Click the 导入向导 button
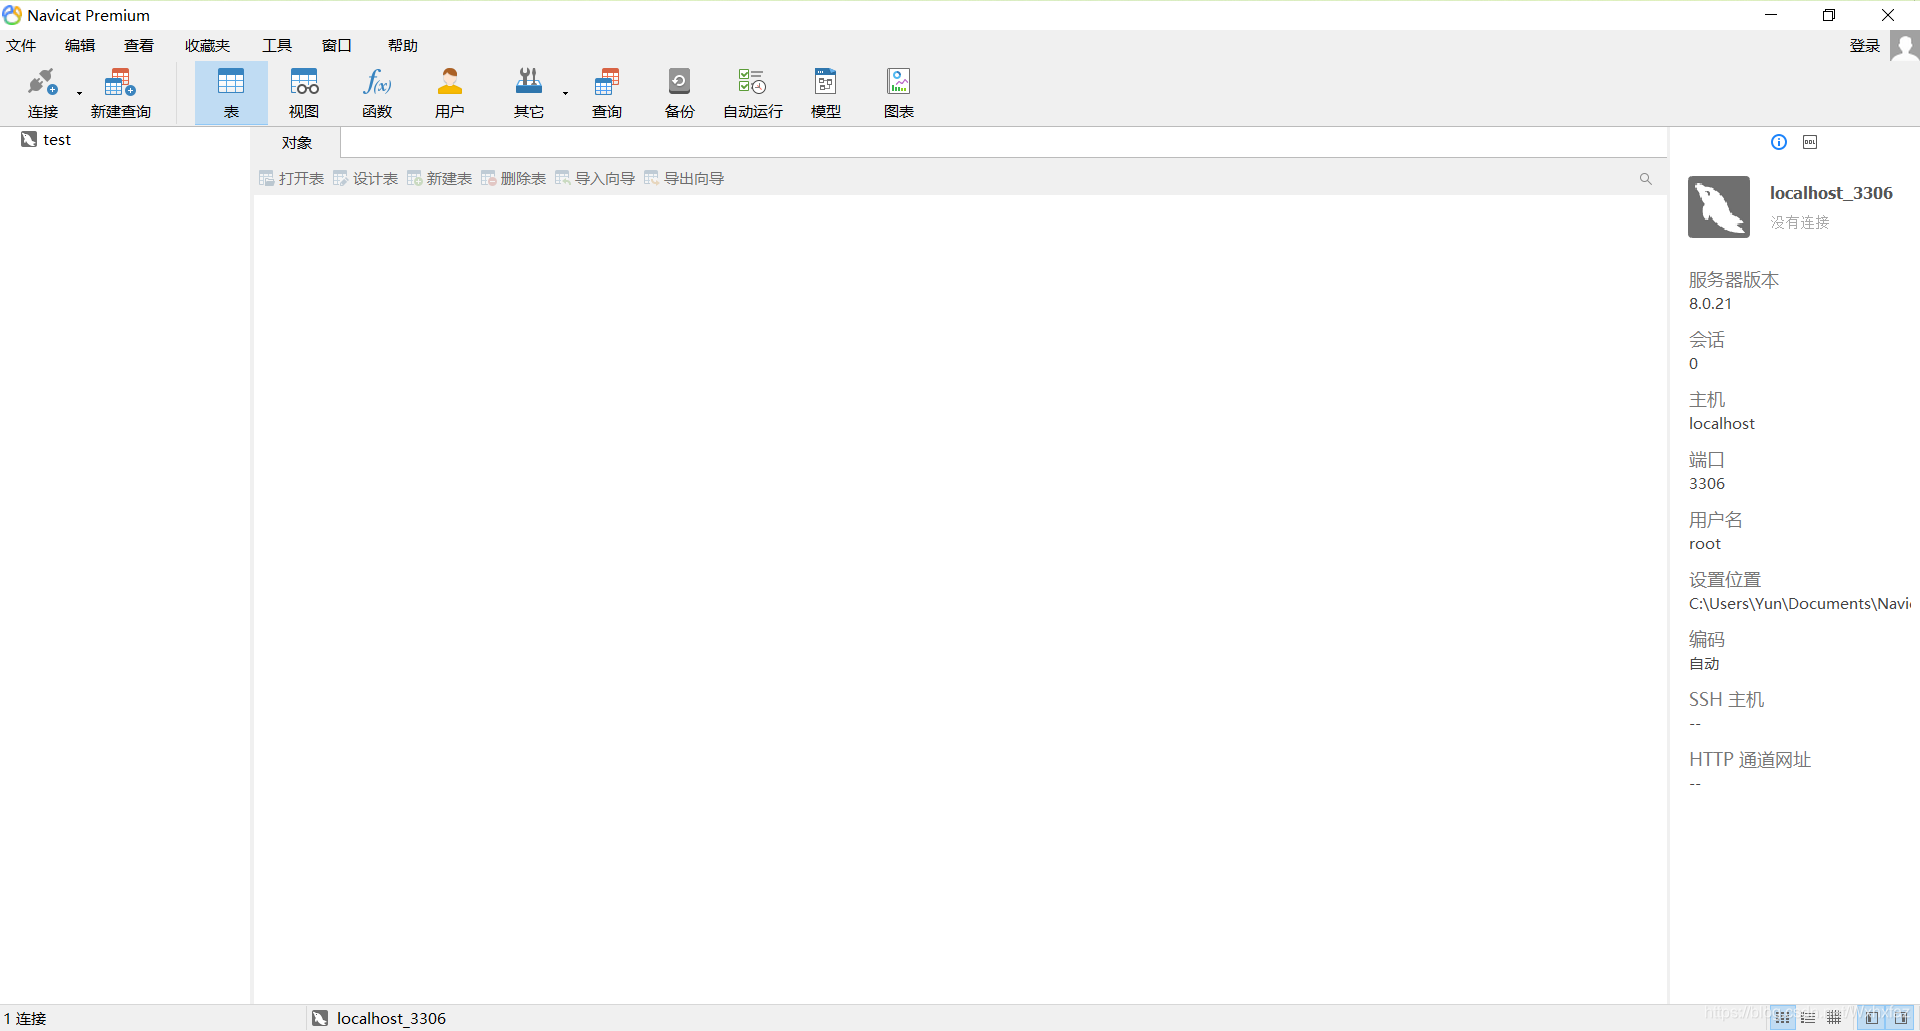Viewport: 1920px width, 1031px height. [x=595, y=178]
